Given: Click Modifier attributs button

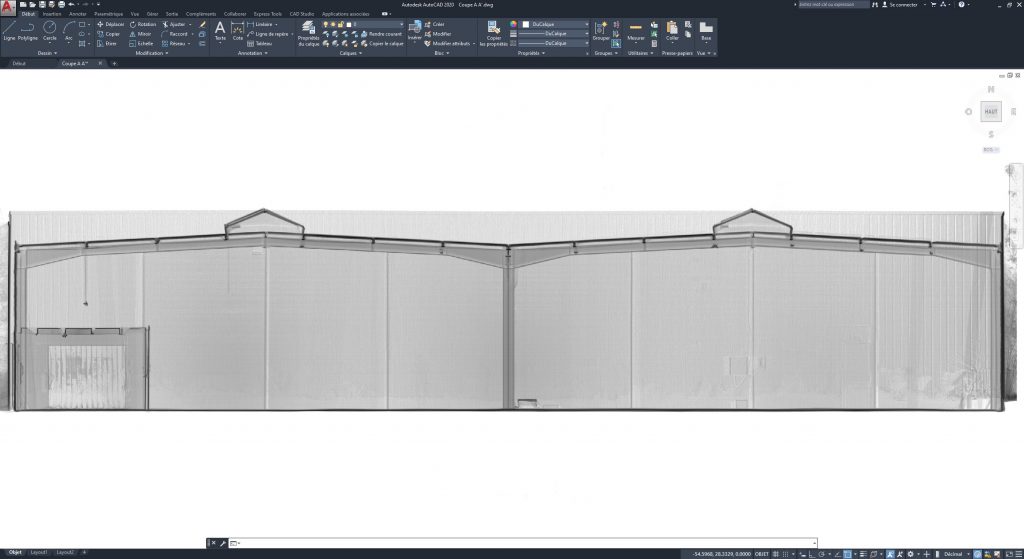Looking at the screenshot, I should (447, 44).
